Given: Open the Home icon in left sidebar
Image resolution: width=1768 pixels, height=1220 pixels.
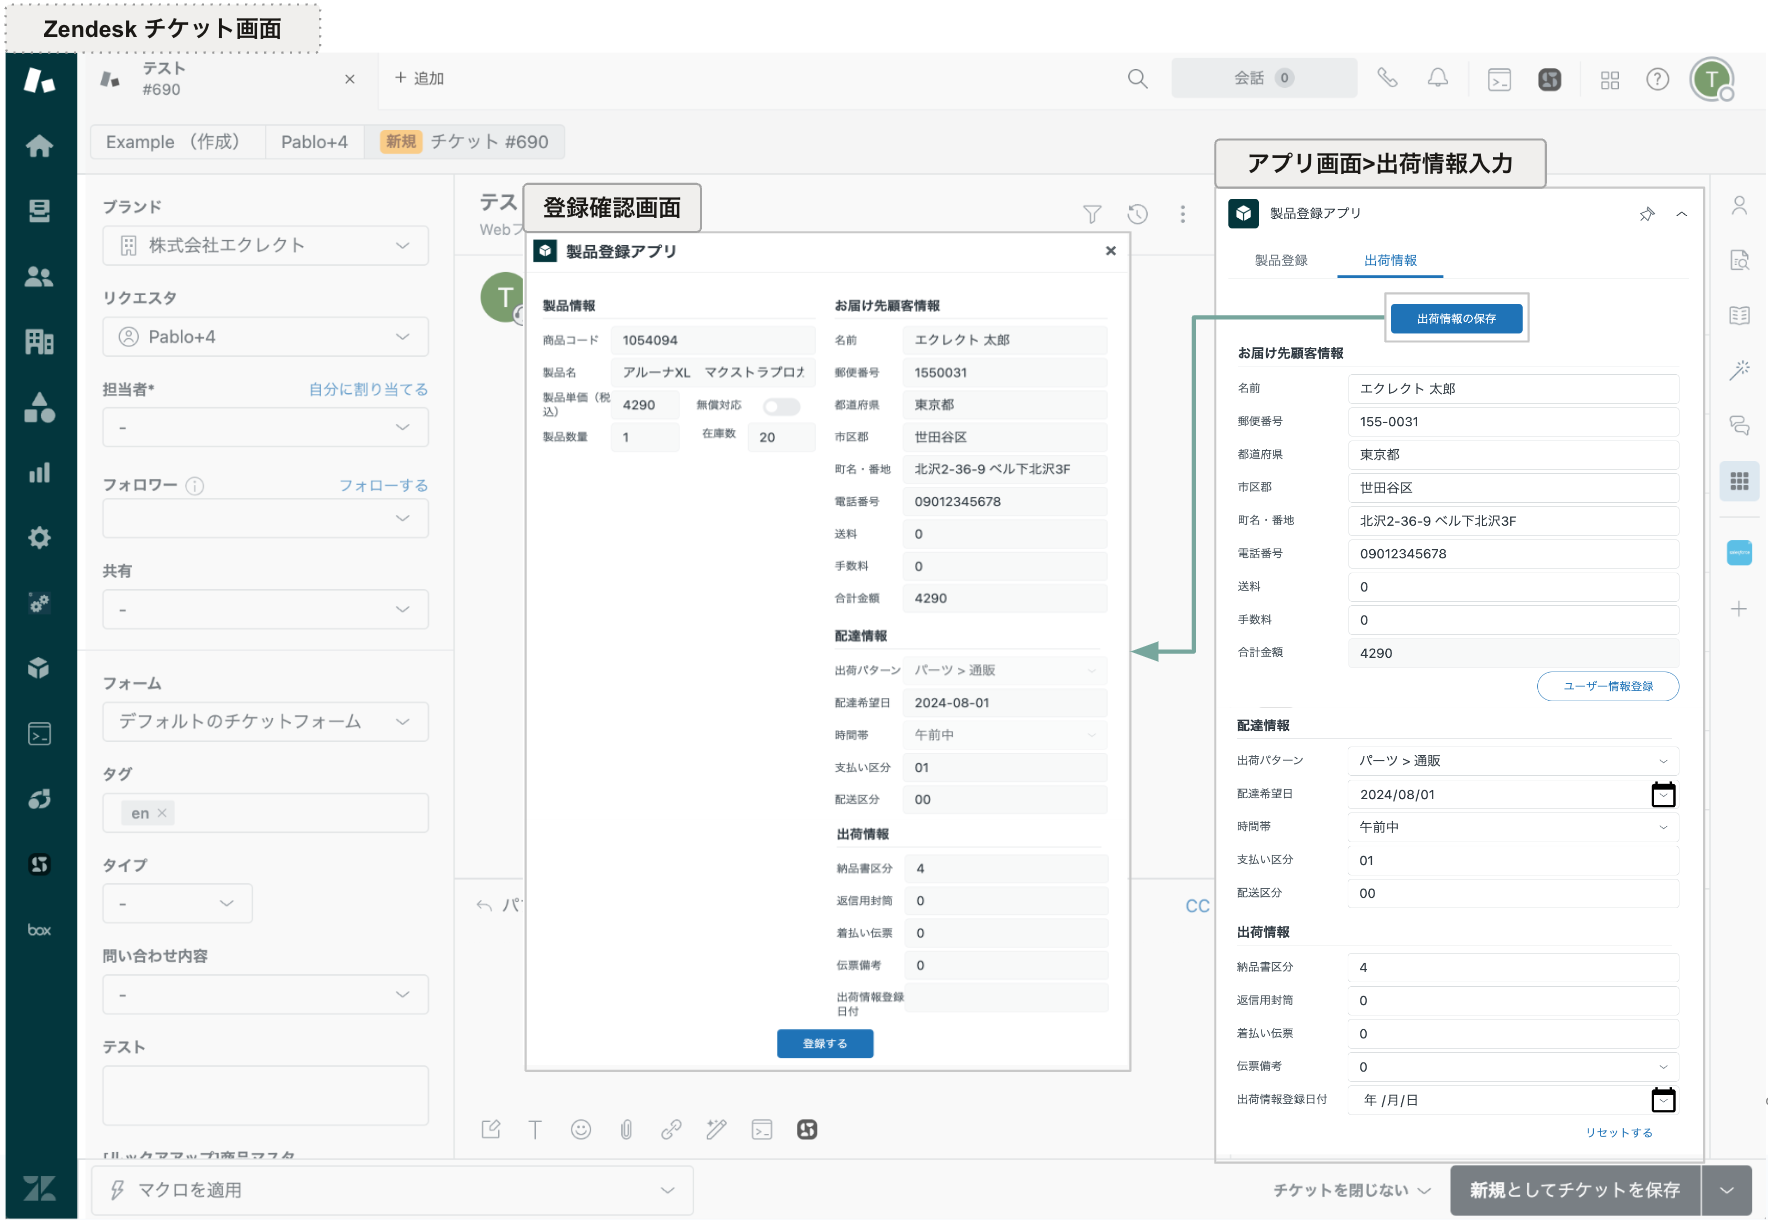Looking at the screenshot, I should pos(39,146).
